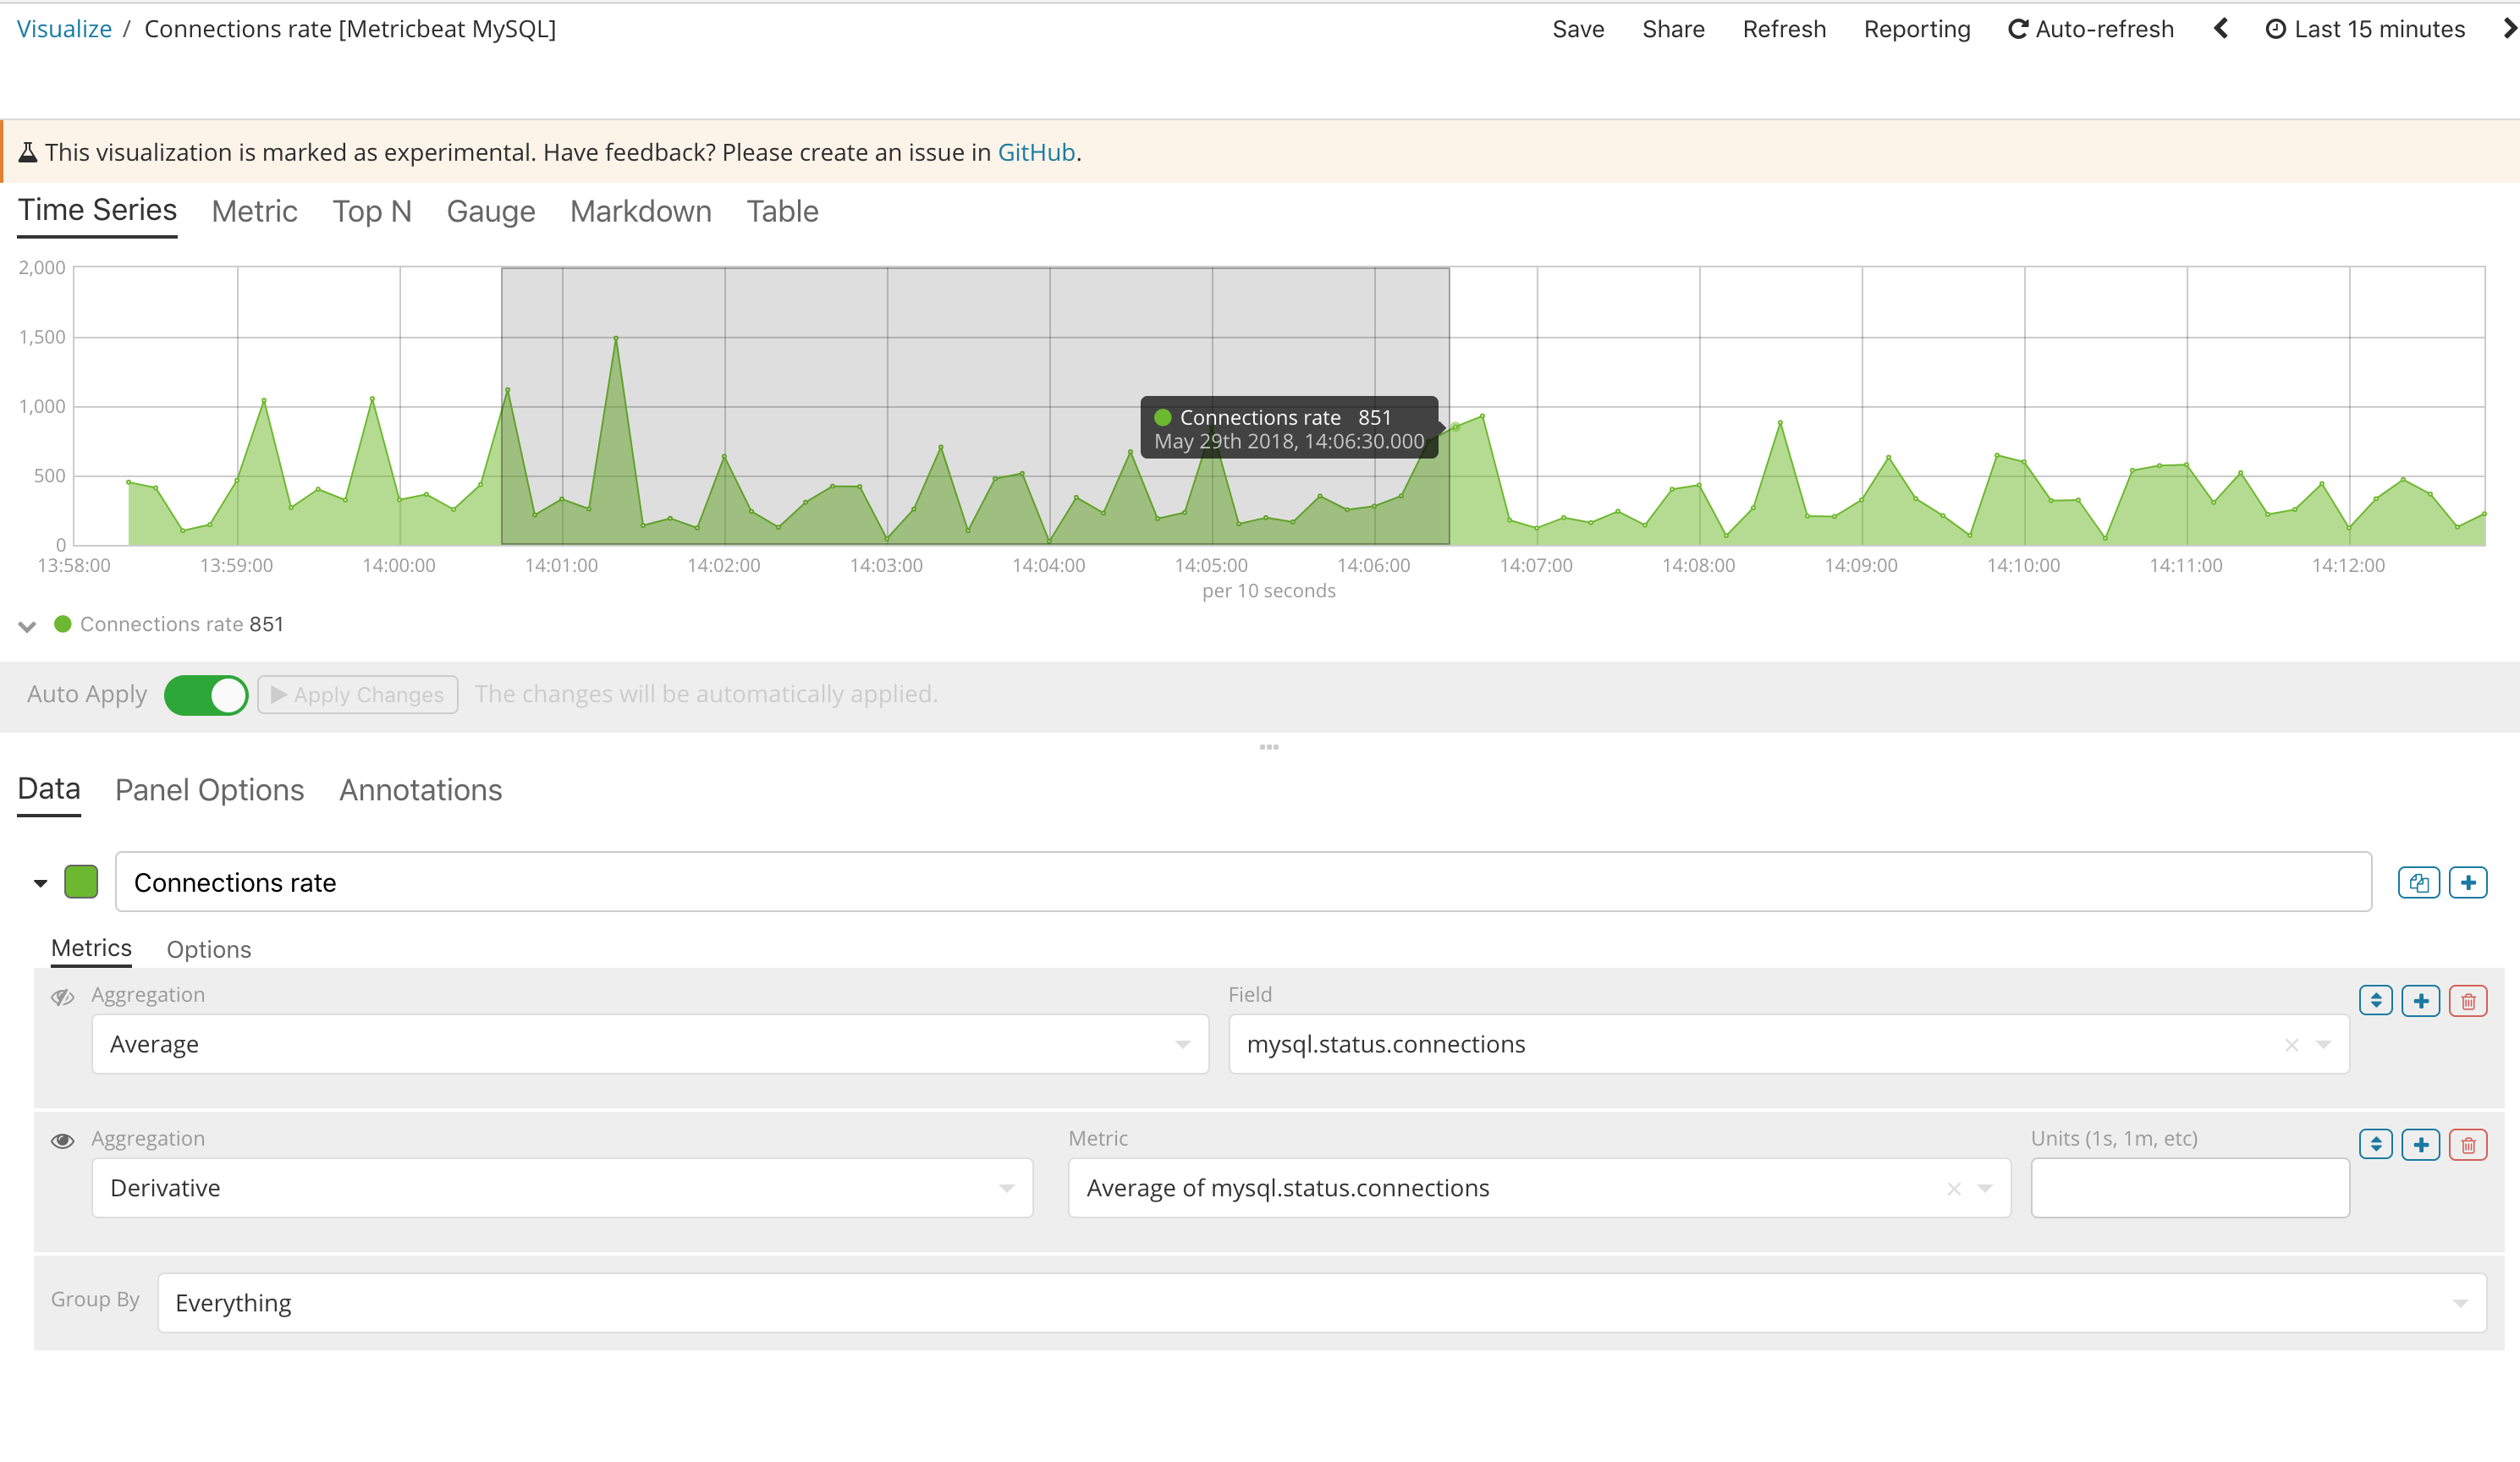Image resolution: width=2520 pixels, height=1462 pixels.
Task: Switch to the Gauge visualization tab
Action: 490,211
